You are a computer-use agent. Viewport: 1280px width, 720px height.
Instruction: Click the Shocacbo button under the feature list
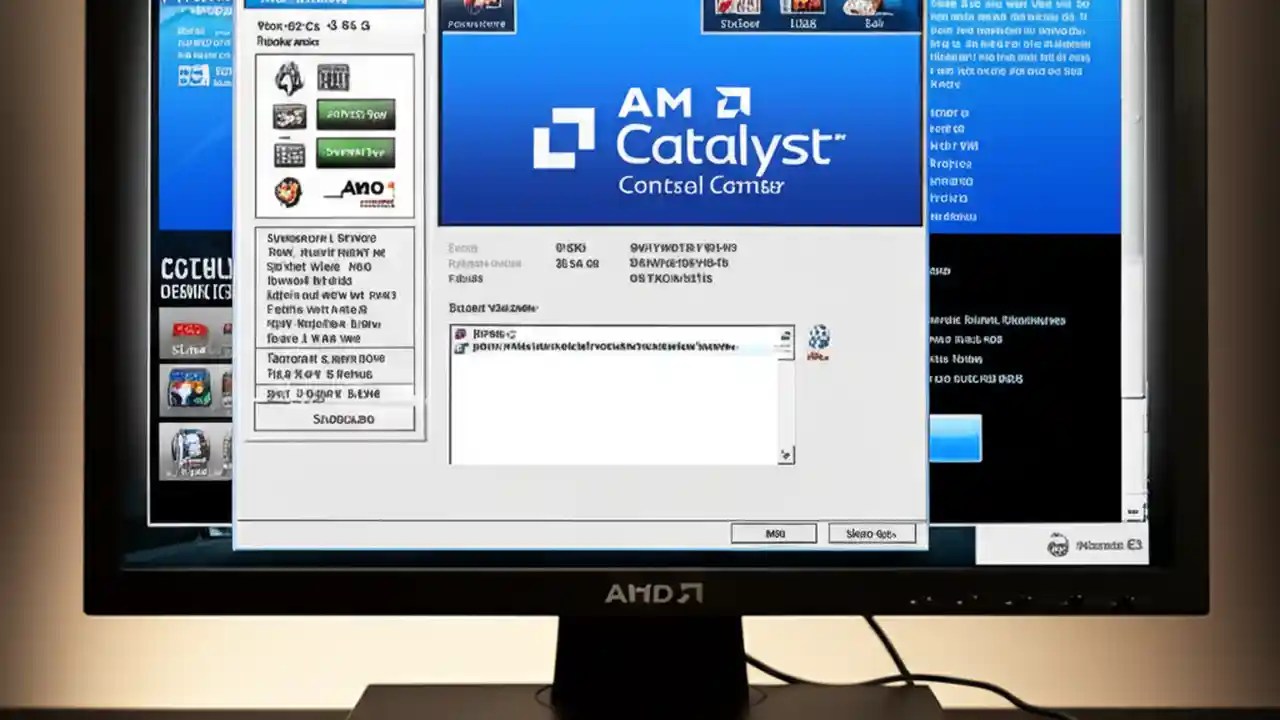341,418
